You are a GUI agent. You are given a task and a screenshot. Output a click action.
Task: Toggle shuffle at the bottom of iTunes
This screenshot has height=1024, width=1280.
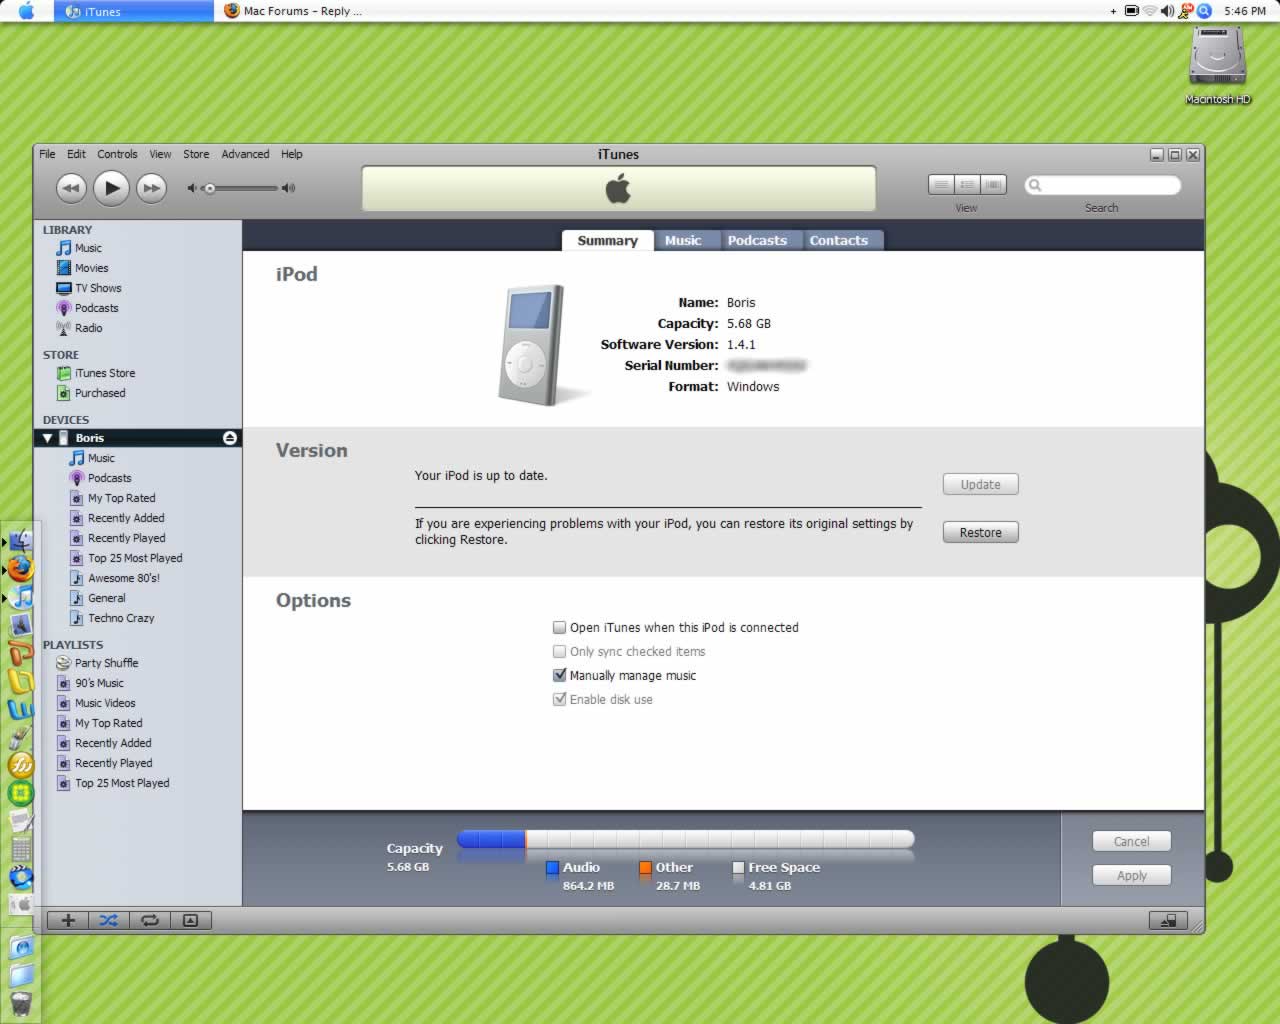[x=109, y=920]
